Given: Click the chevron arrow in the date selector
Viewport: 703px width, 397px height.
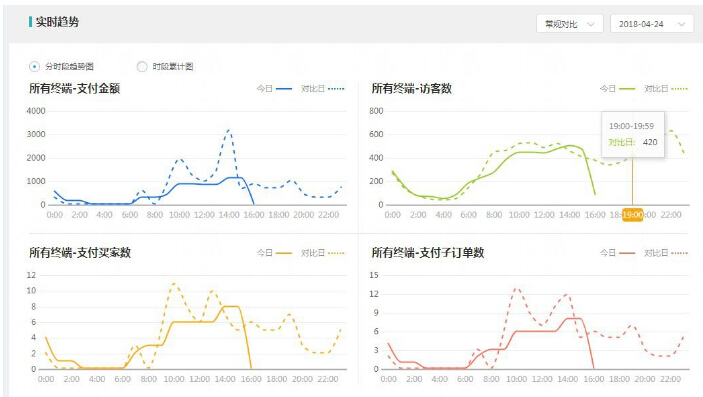Looking at the screenshot, I should tap(681, 24).
